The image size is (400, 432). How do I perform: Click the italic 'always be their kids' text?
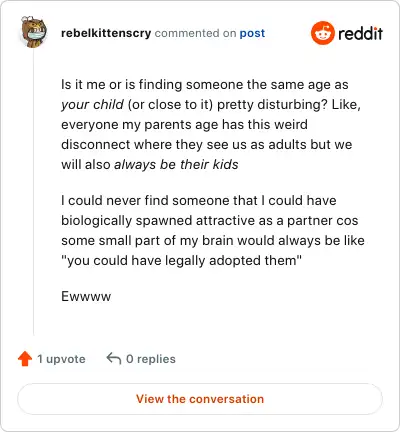point(176,165)
